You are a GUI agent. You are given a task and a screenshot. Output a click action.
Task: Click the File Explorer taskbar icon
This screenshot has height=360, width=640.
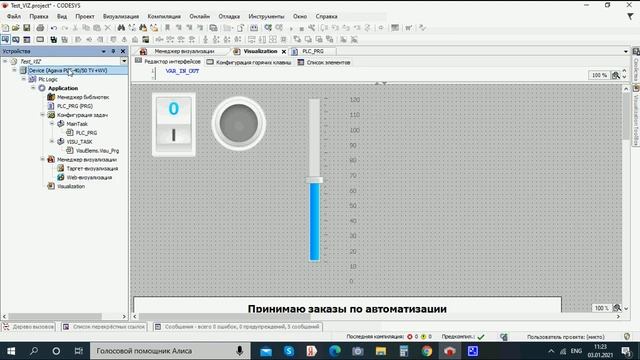point(381,351)
